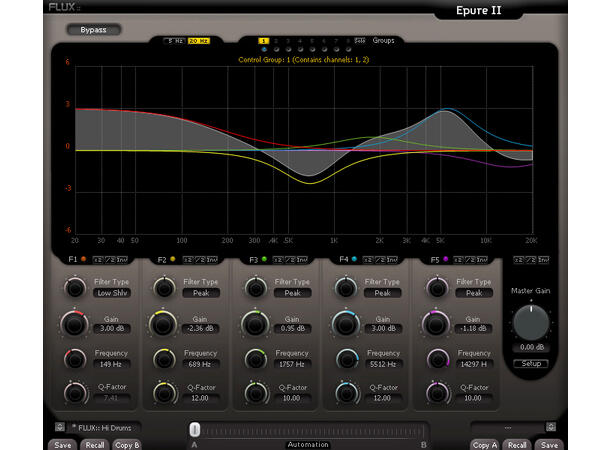
Task: Select the 5 Hz display range option
Action: (175, 41)
